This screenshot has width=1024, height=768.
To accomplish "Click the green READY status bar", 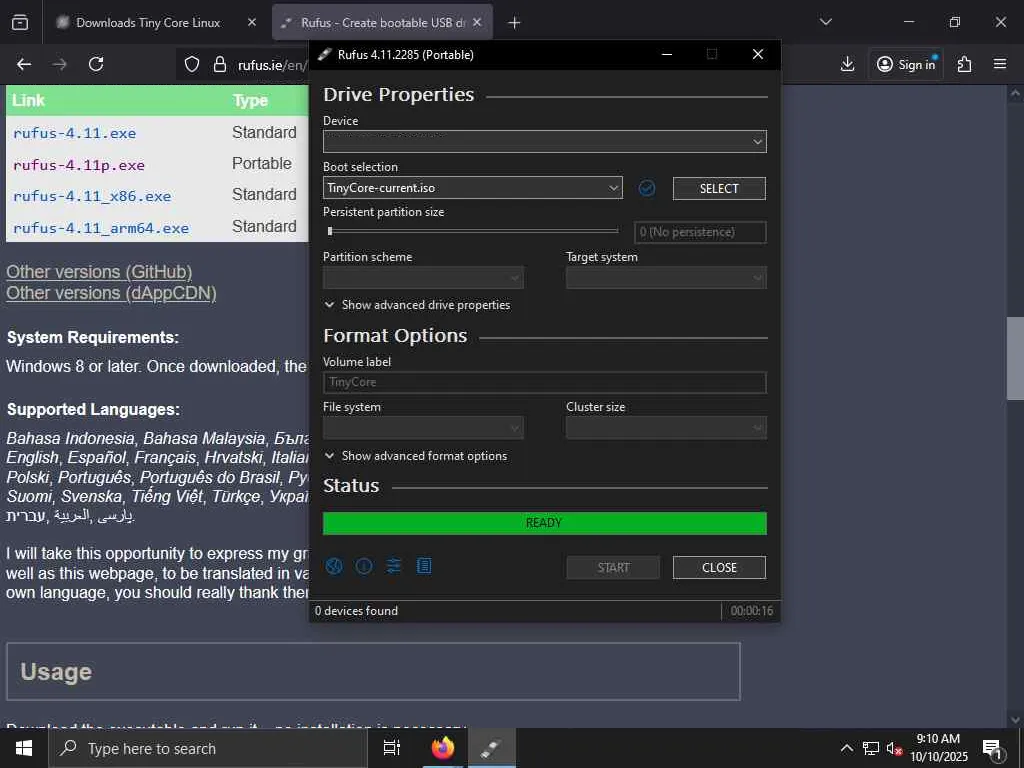I will coord(545,523).
